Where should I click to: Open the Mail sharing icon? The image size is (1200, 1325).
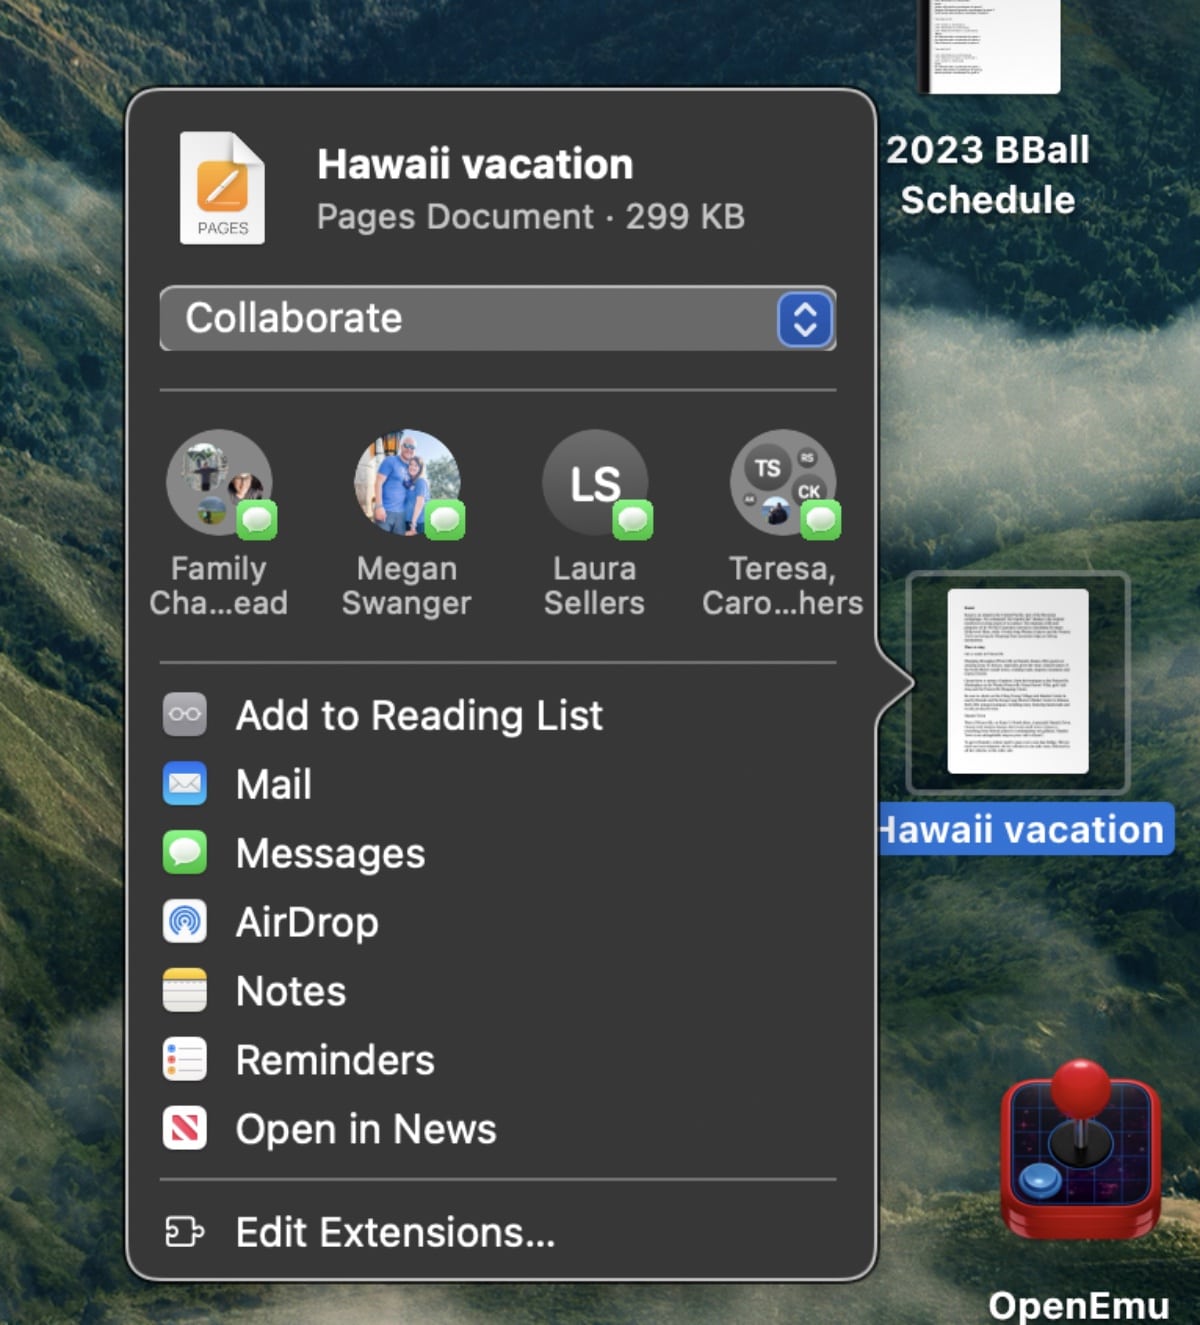184,784
